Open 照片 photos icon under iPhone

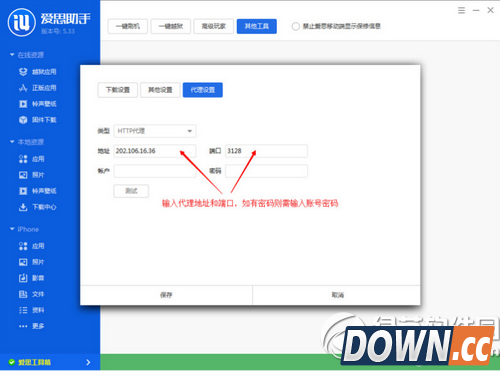(x=23, y=262)
